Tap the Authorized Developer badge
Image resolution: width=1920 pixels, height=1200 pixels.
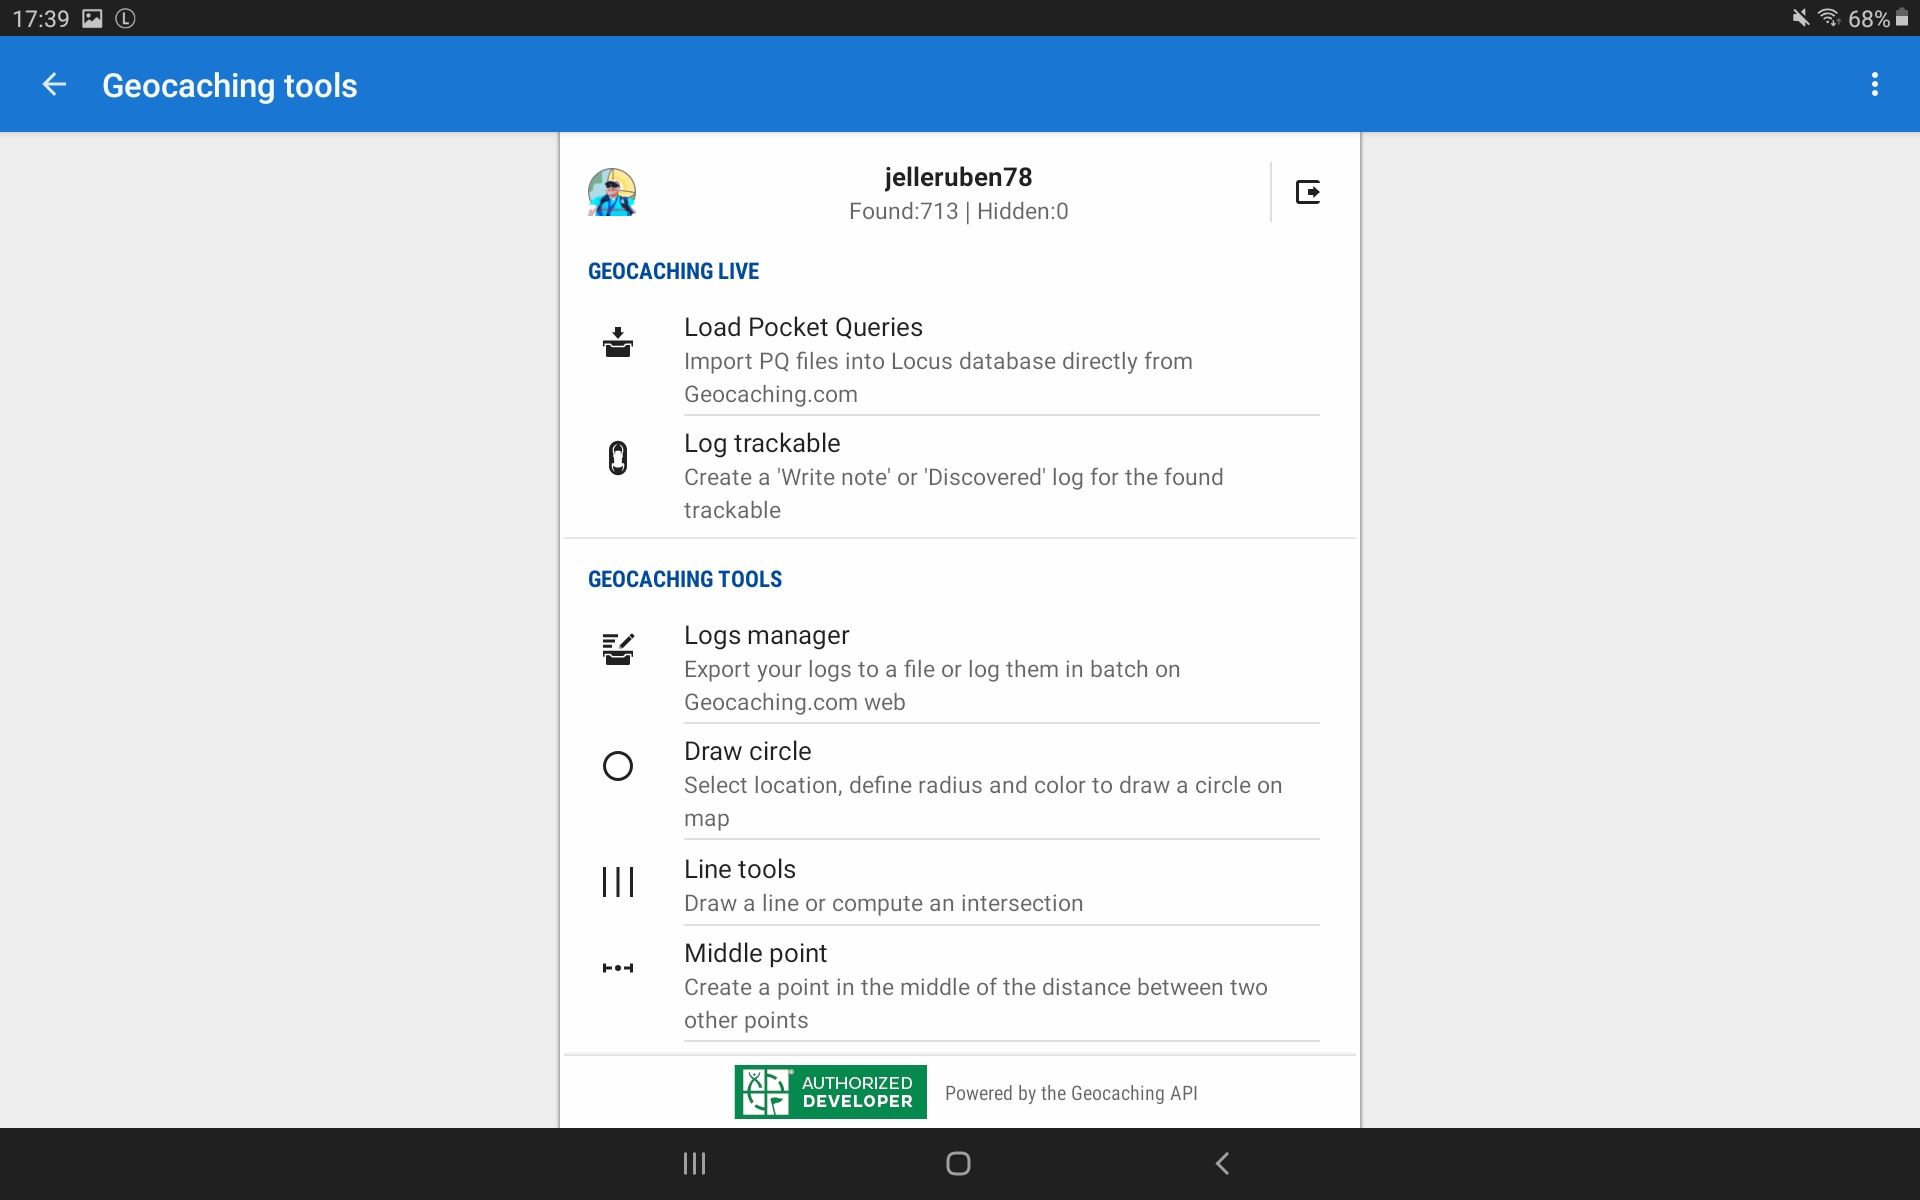(x=830, y=1092)
